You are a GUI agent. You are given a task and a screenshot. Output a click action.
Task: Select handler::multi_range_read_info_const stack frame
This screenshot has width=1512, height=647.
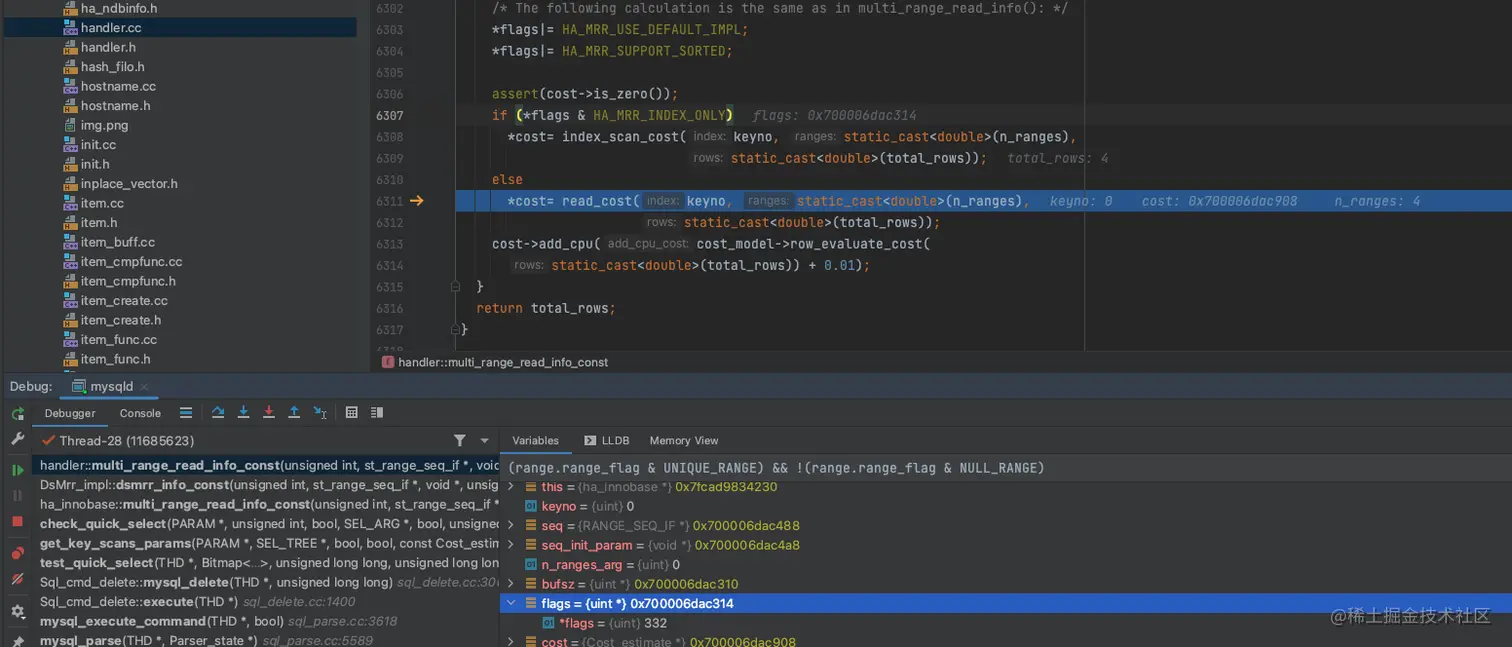pos(266,465)
